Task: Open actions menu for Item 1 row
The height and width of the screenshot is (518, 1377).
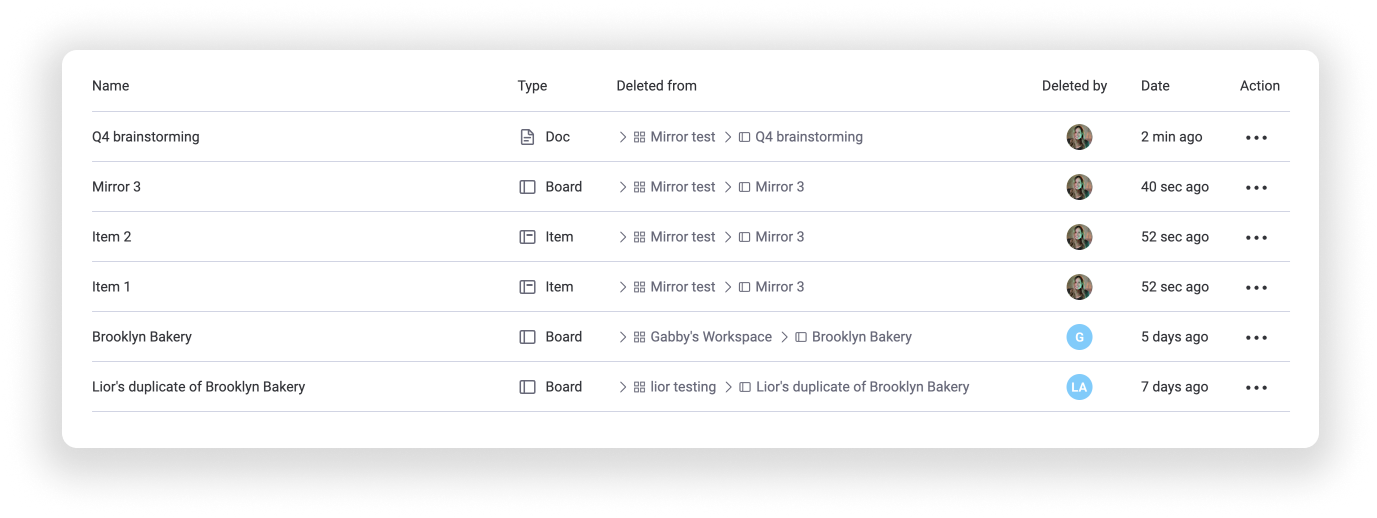Action: (1256, 287)
